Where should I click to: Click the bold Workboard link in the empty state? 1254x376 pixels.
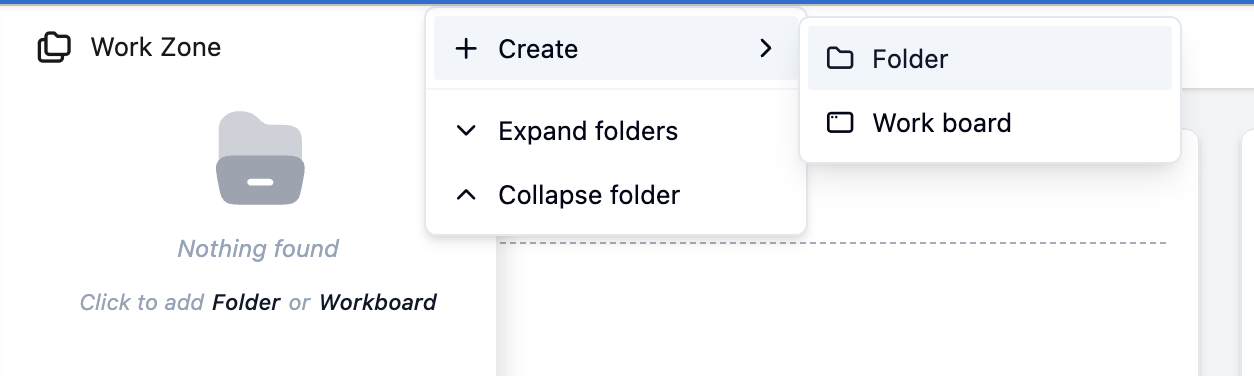click(x=378, y=302)
